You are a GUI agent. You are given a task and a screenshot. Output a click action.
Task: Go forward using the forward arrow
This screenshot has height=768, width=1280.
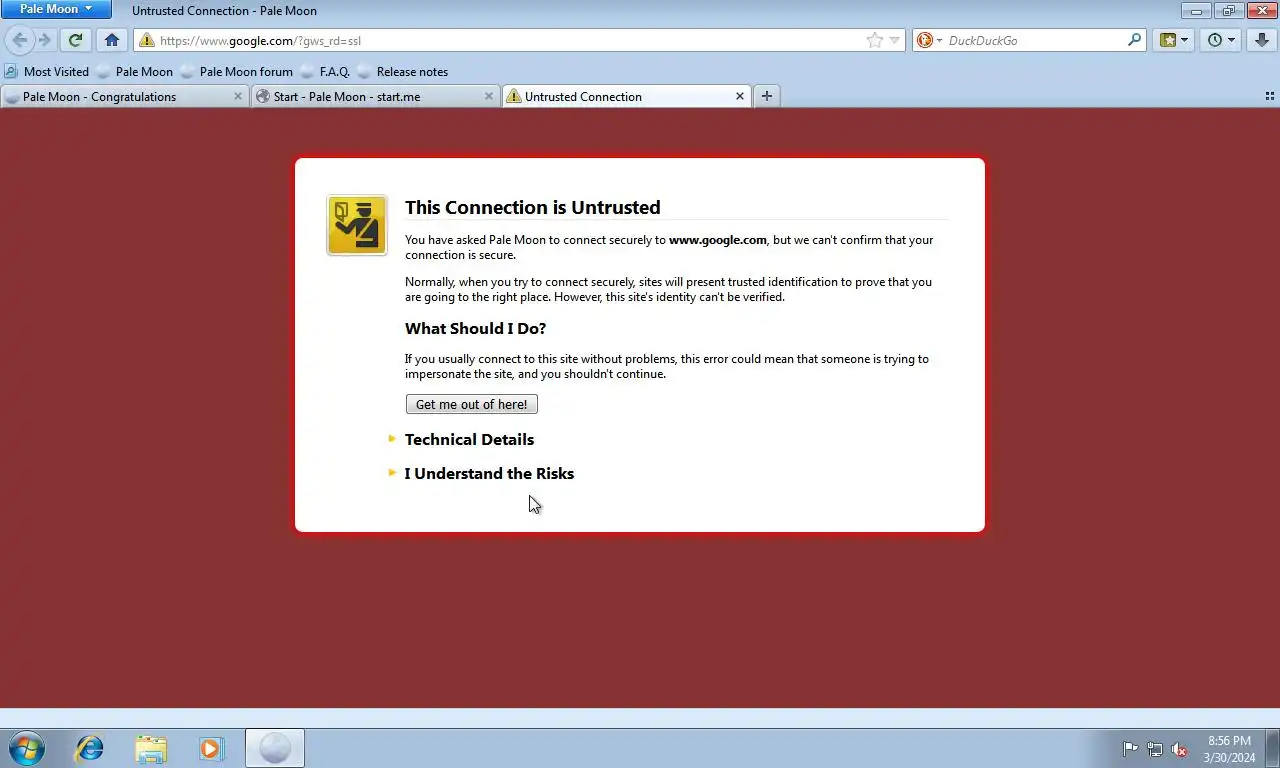(44, 40)
